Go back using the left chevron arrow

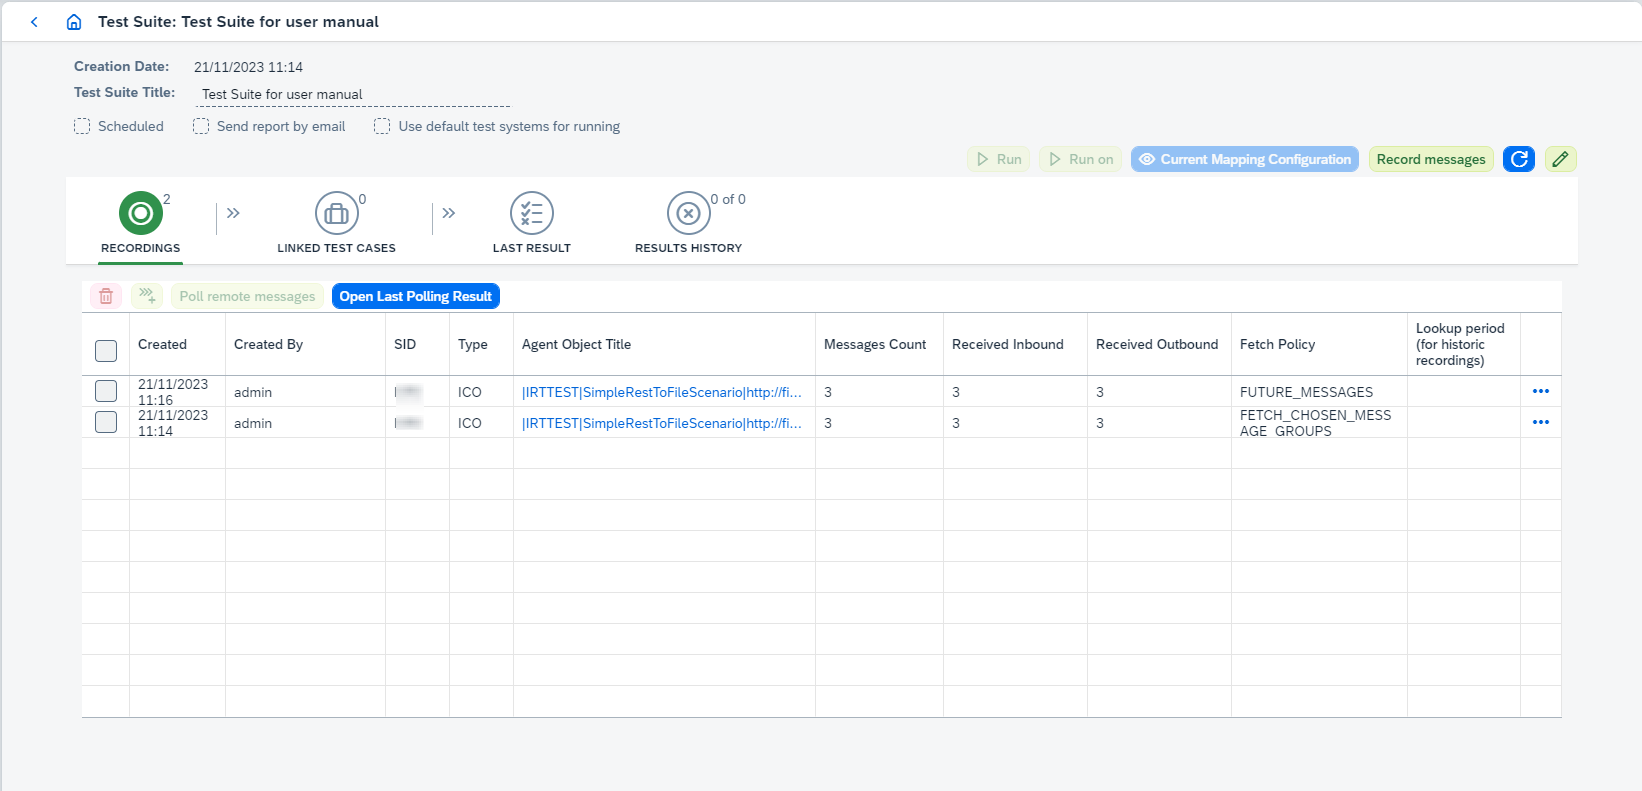tap(34, 22)
